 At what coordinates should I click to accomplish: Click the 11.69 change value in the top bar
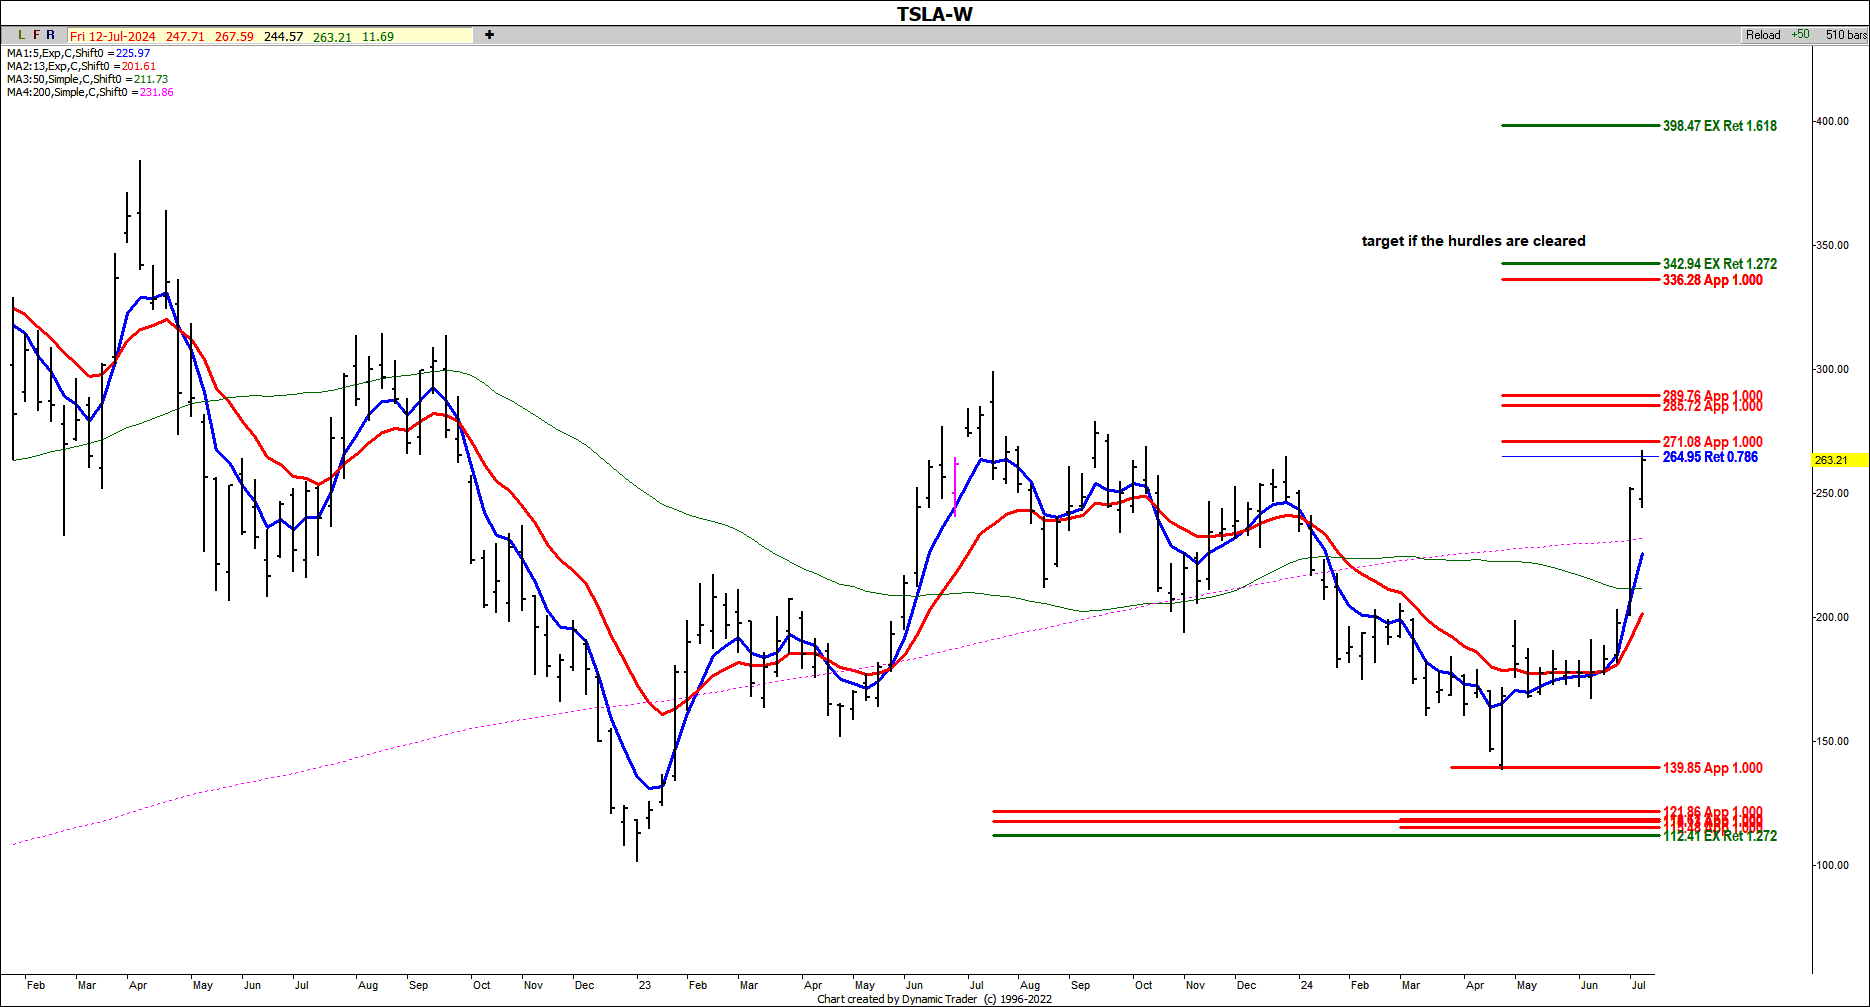[x=378, y=36]
